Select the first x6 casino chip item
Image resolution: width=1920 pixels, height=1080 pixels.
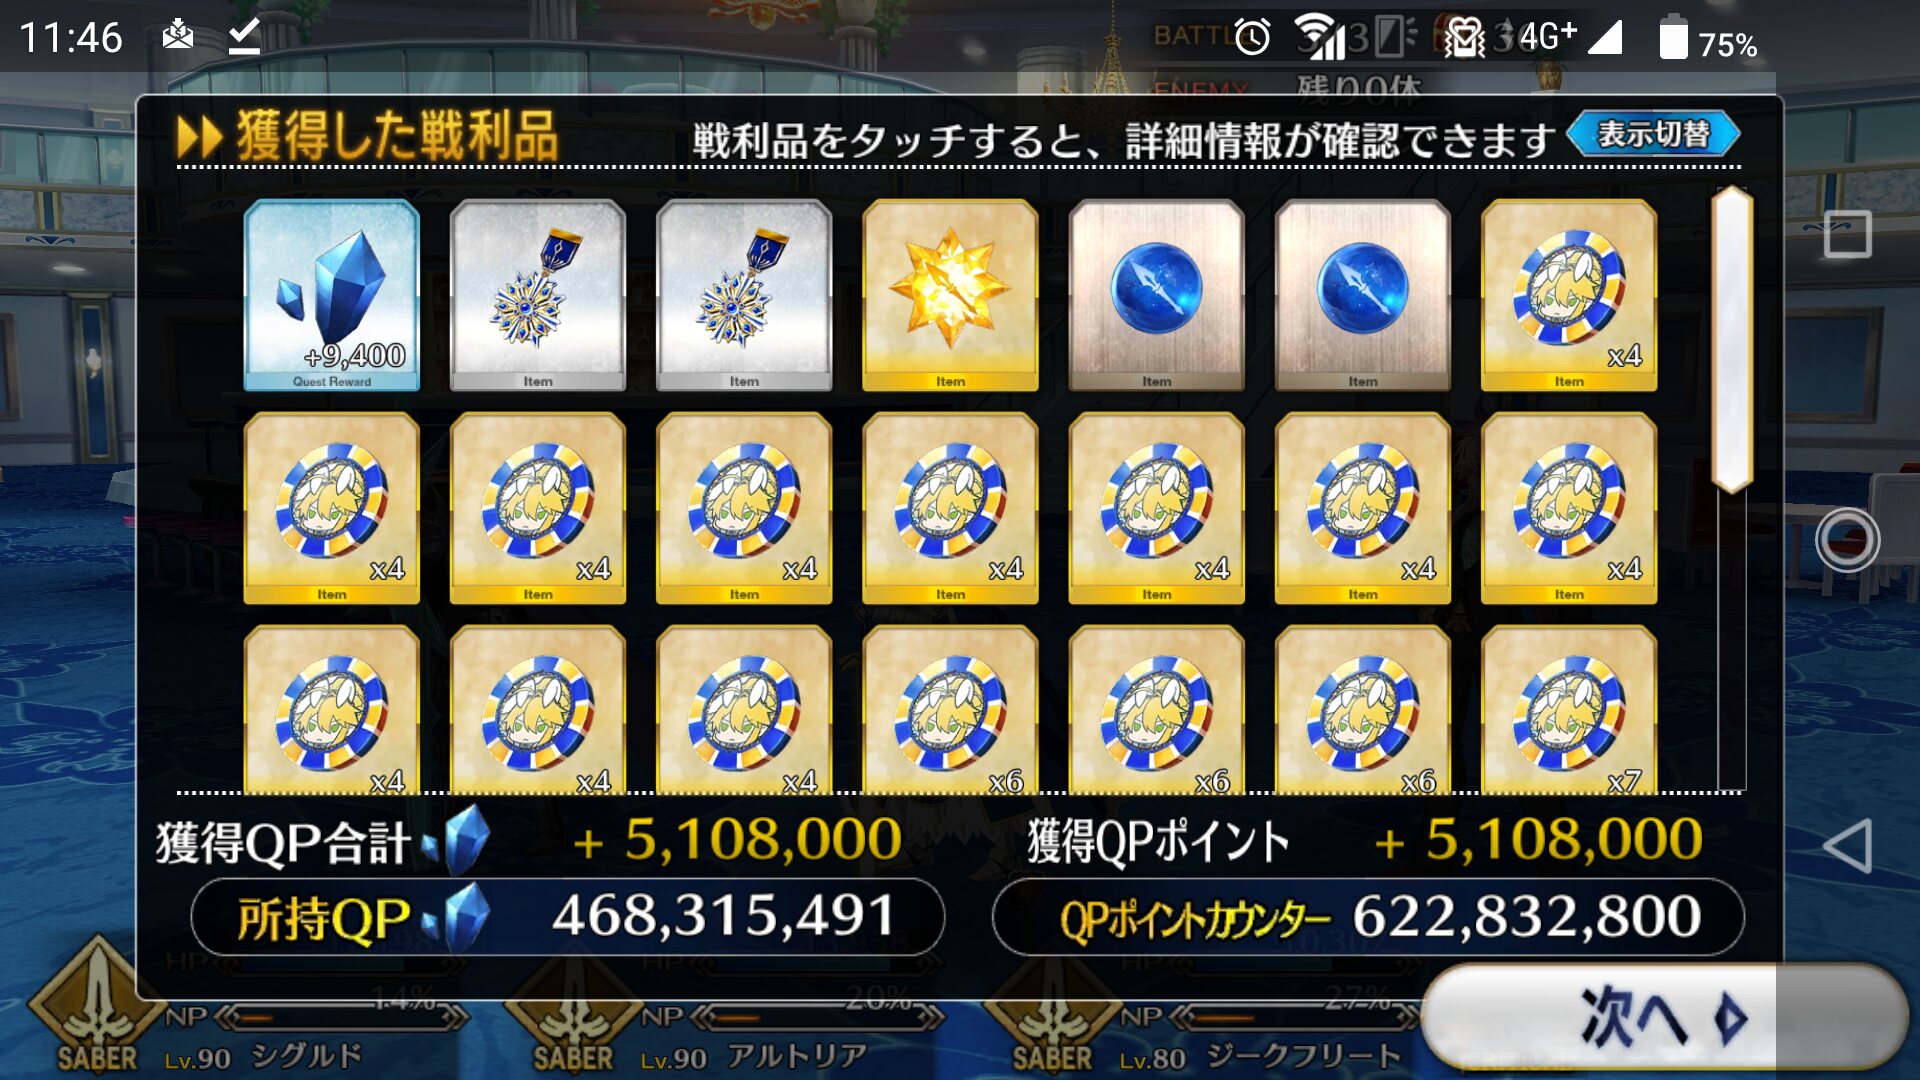[x=950, y=710]
